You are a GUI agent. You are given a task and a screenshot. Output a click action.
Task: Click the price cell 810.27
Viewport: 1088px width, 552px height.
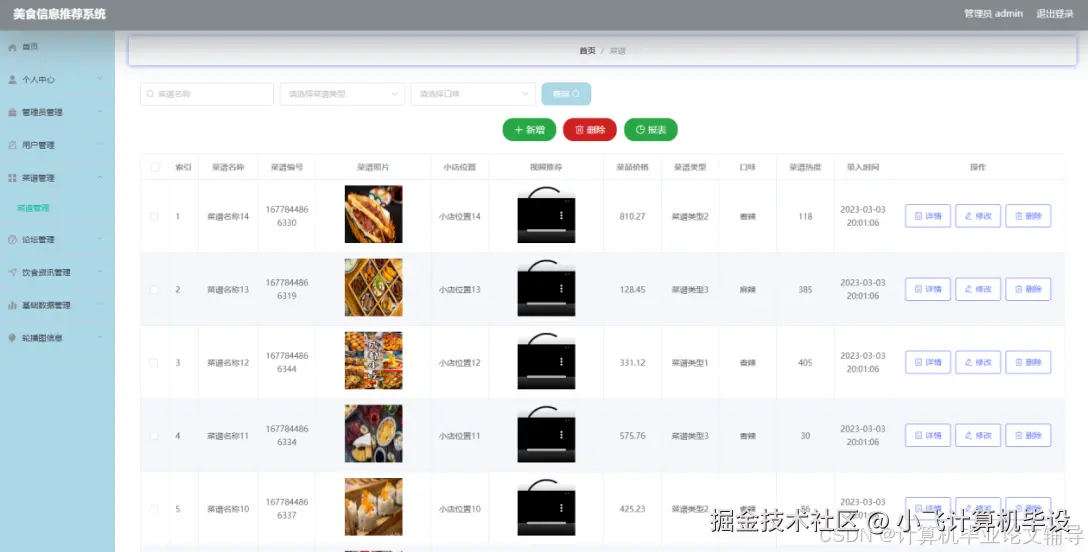[632, 216]
